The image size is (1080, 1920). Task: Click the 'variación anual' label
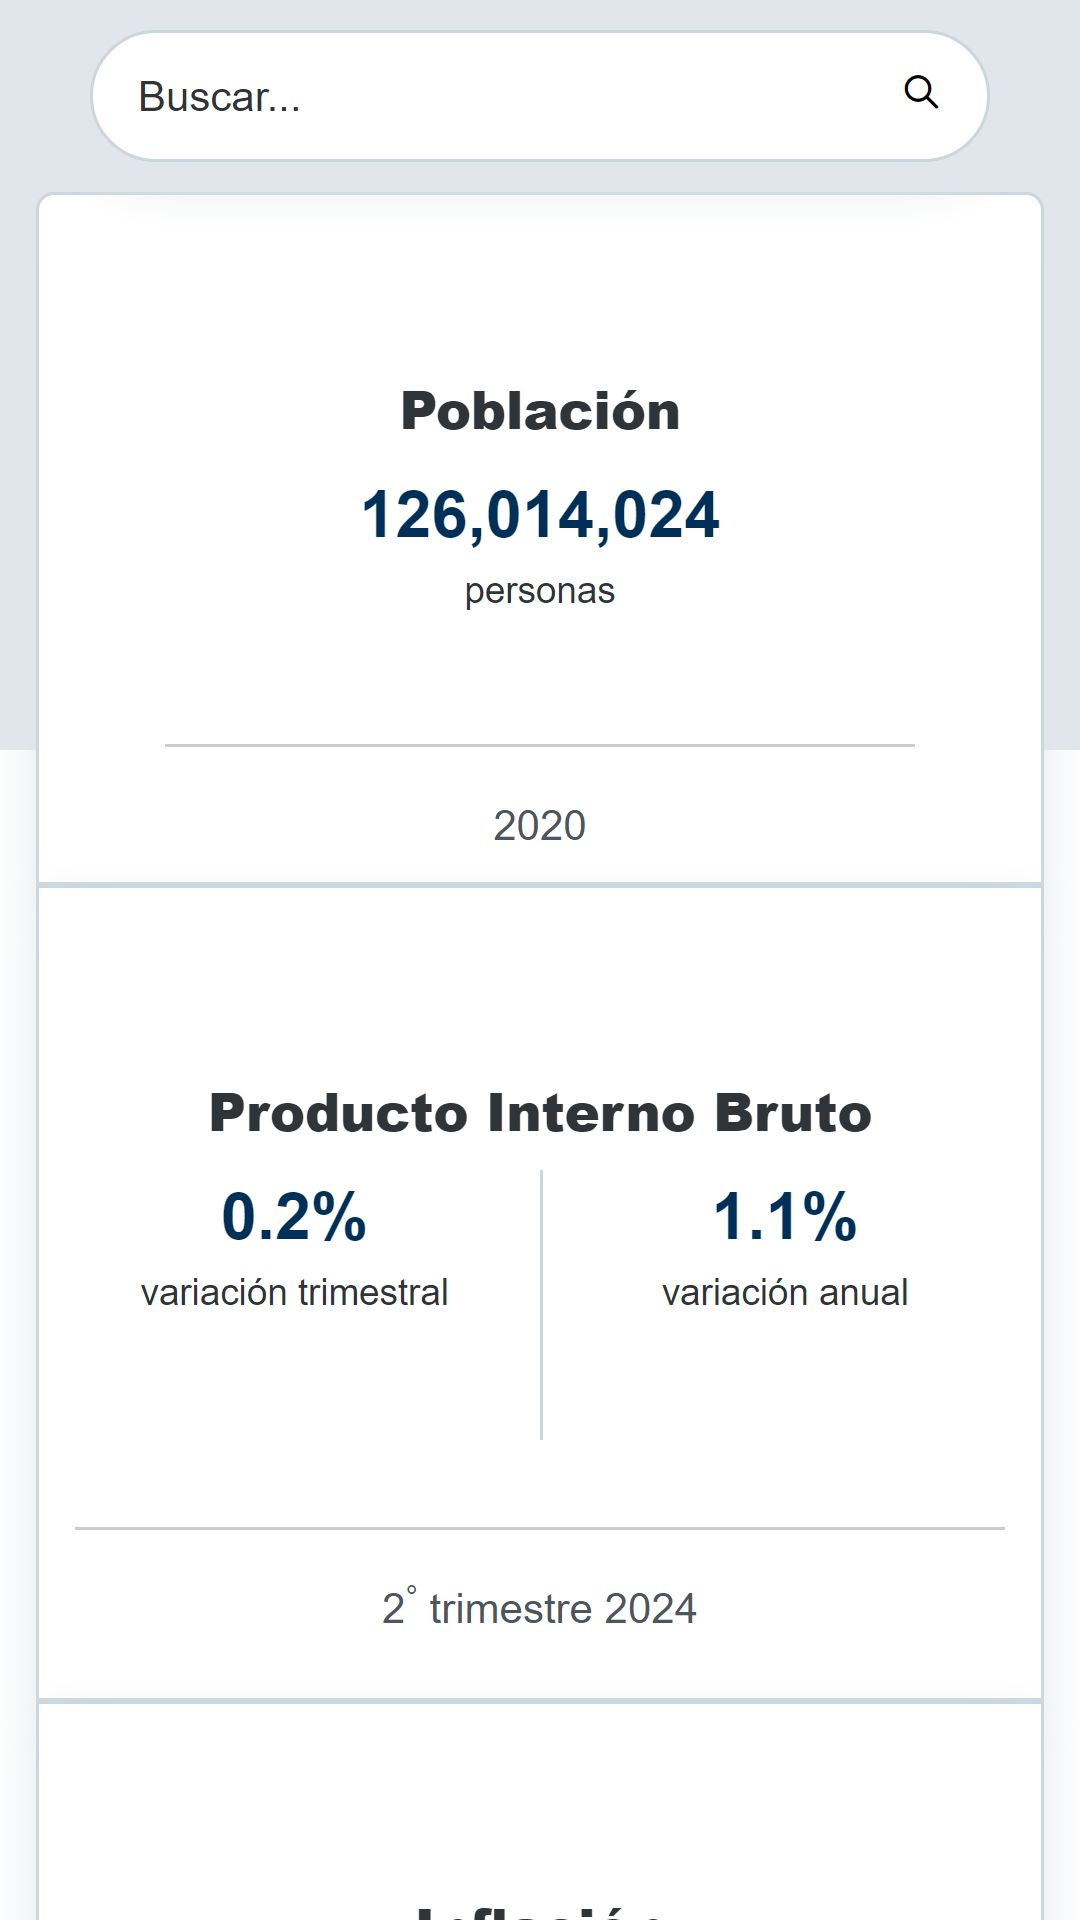tap(785, 1293)
